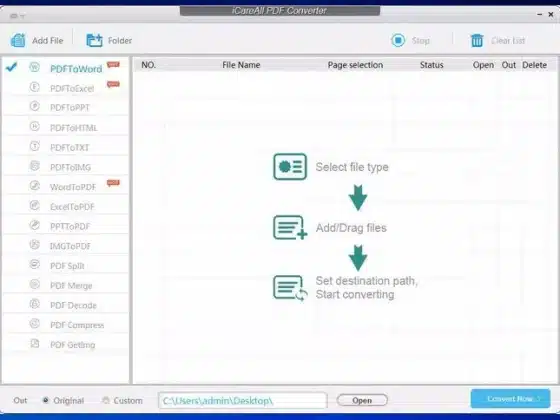Click the Page selection column header

pyautogui.click(x=355, y=65)
